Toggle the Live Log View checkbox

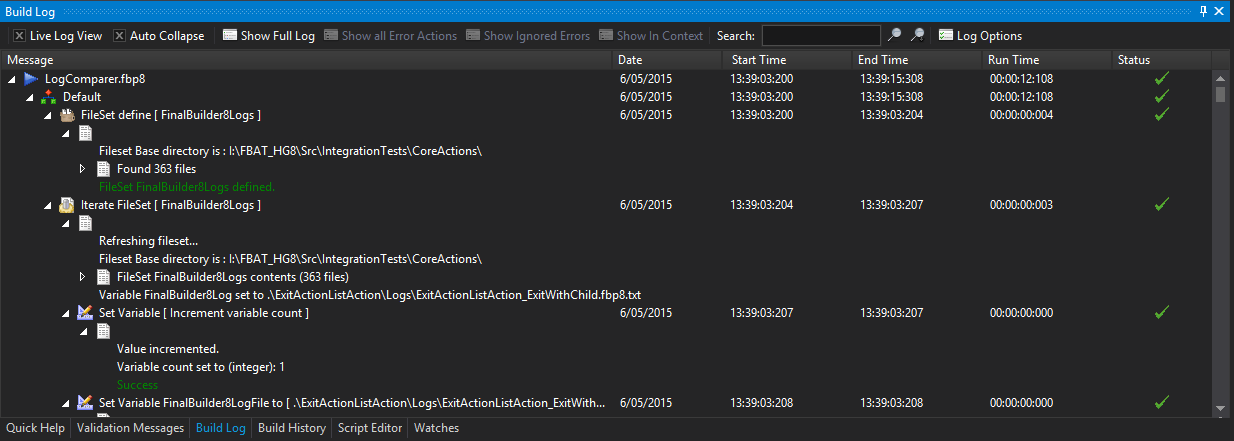tap(19, 35)
